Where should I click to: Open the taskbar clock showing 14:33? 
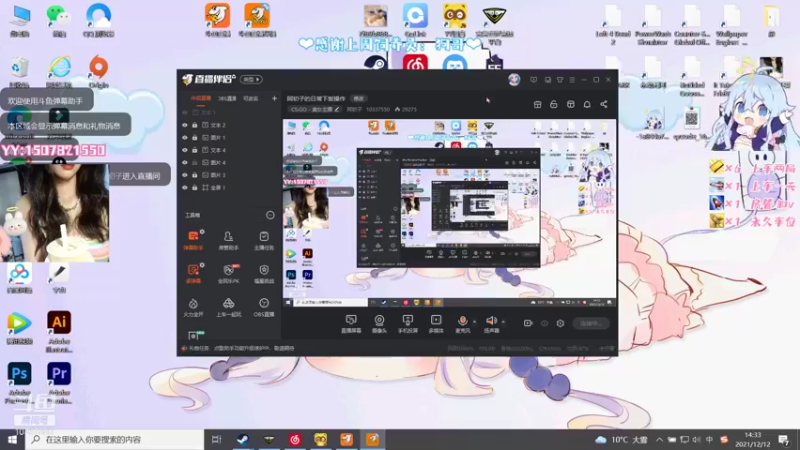point(753,439)
